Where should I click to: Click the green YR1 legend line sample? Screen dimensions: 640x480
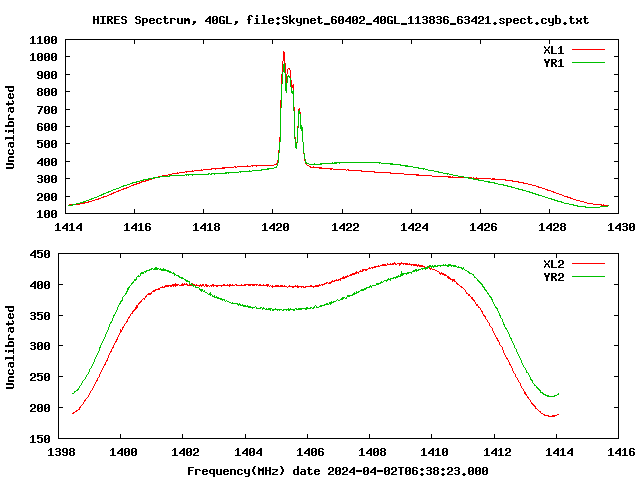[588, 63]
